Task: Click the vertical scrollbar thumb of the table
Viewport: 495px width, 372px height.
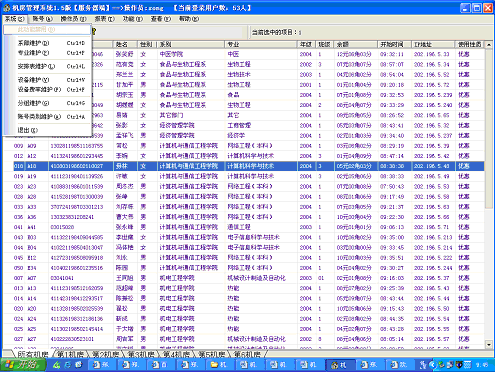Action: click(489, 128)
